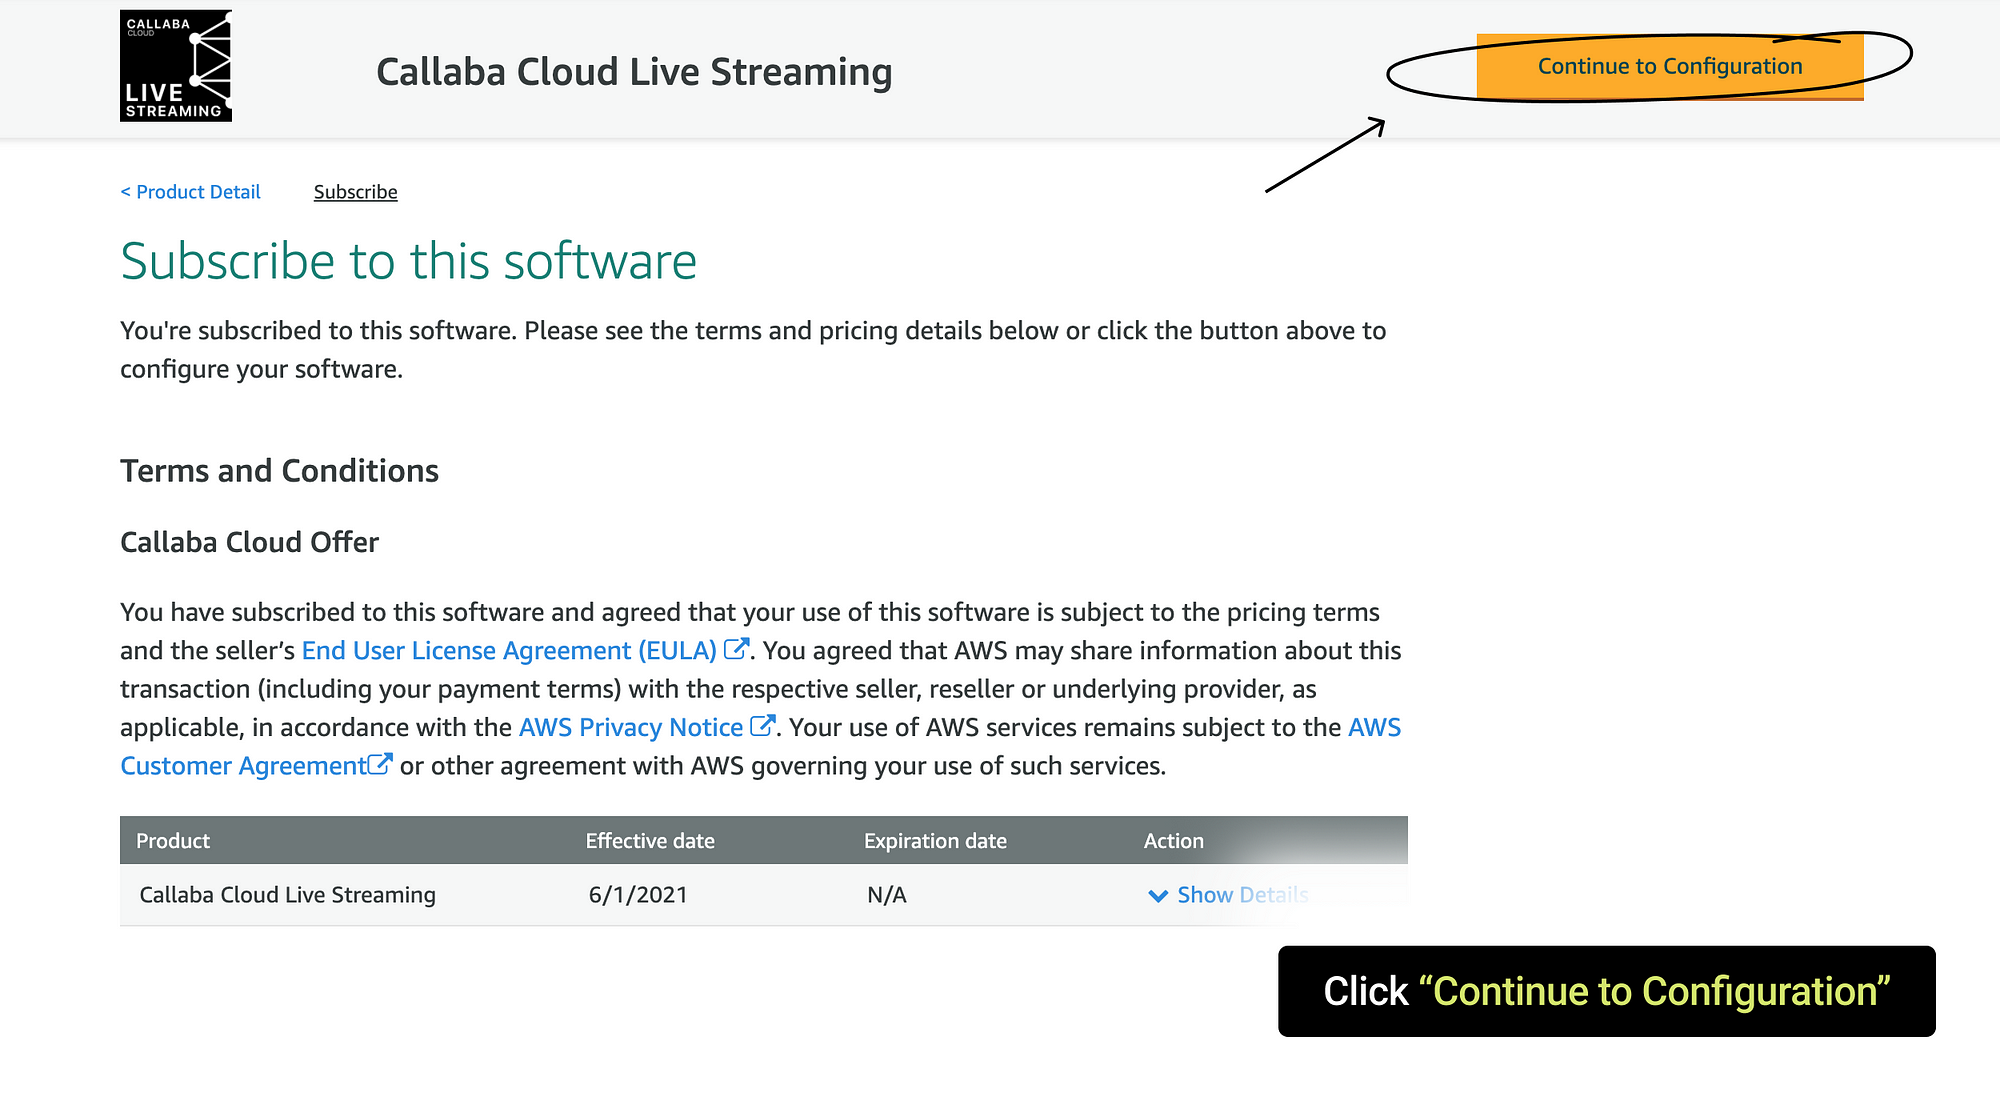
Task: Select the Subscribe breadcrumb item
Action: pyautogui.click(x=355, y=192)
